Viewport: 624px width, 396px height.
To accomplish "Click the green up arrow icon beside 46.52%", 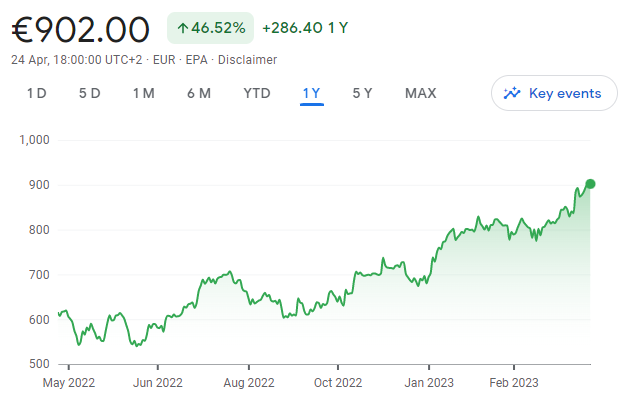I will coord(183,28).
